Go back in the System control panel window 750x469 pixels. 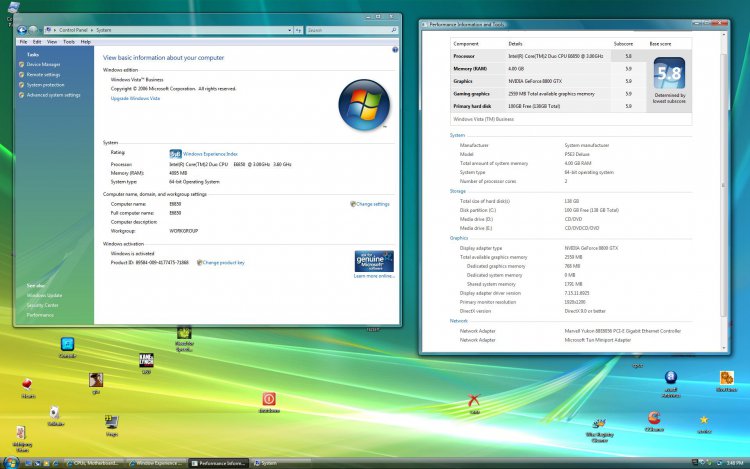(x=22, y=30)
